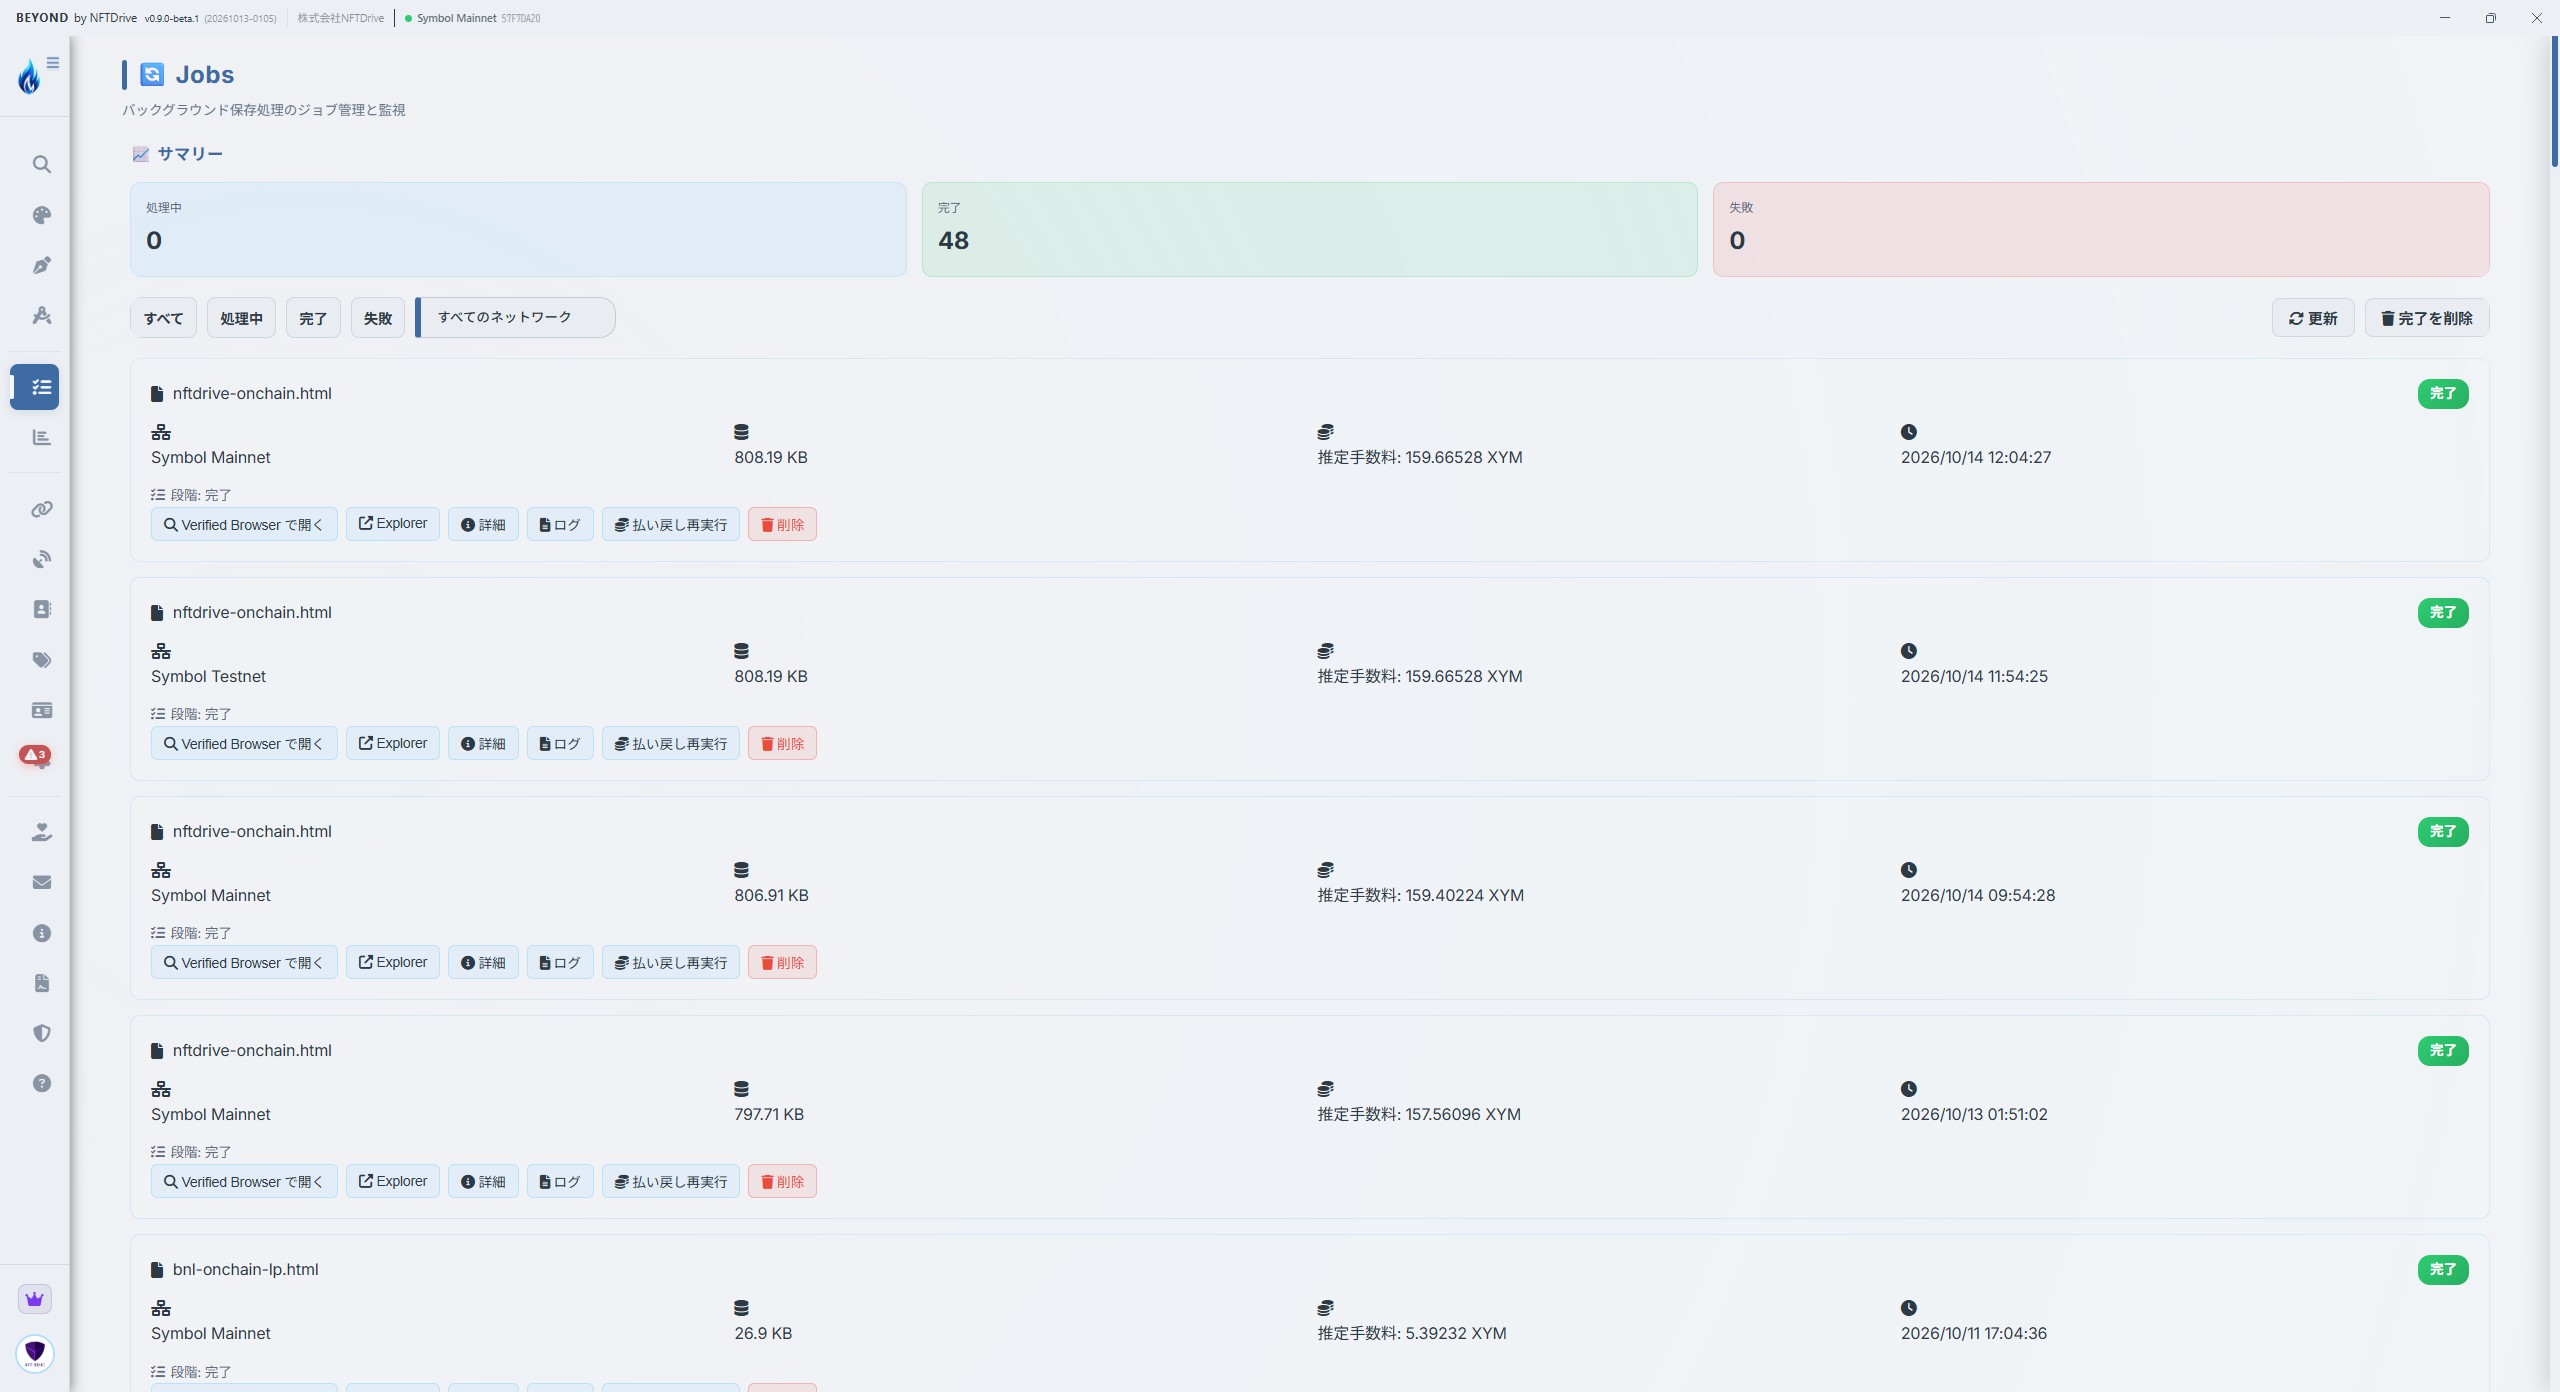Filter jobs by すべて tab

[163, 318]
